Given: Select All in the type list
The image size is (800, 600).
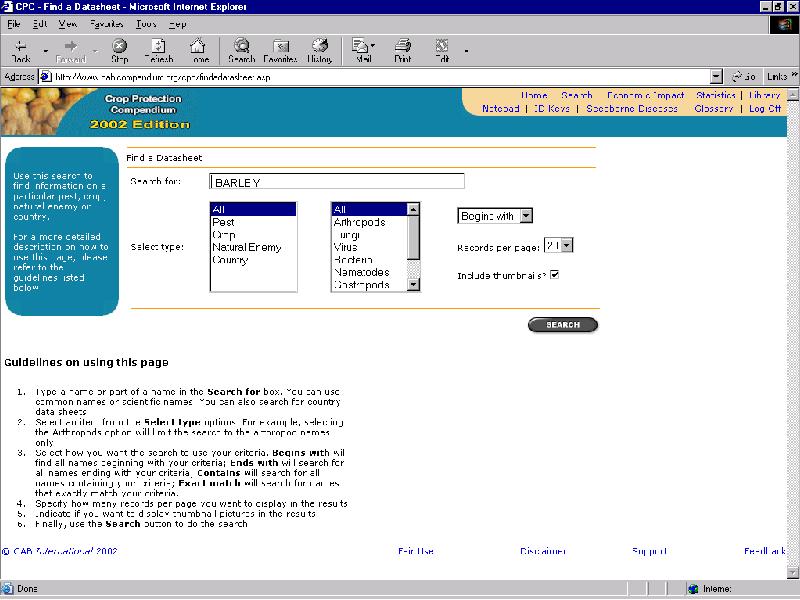Looking at the screenshot, I should (253, 209).
